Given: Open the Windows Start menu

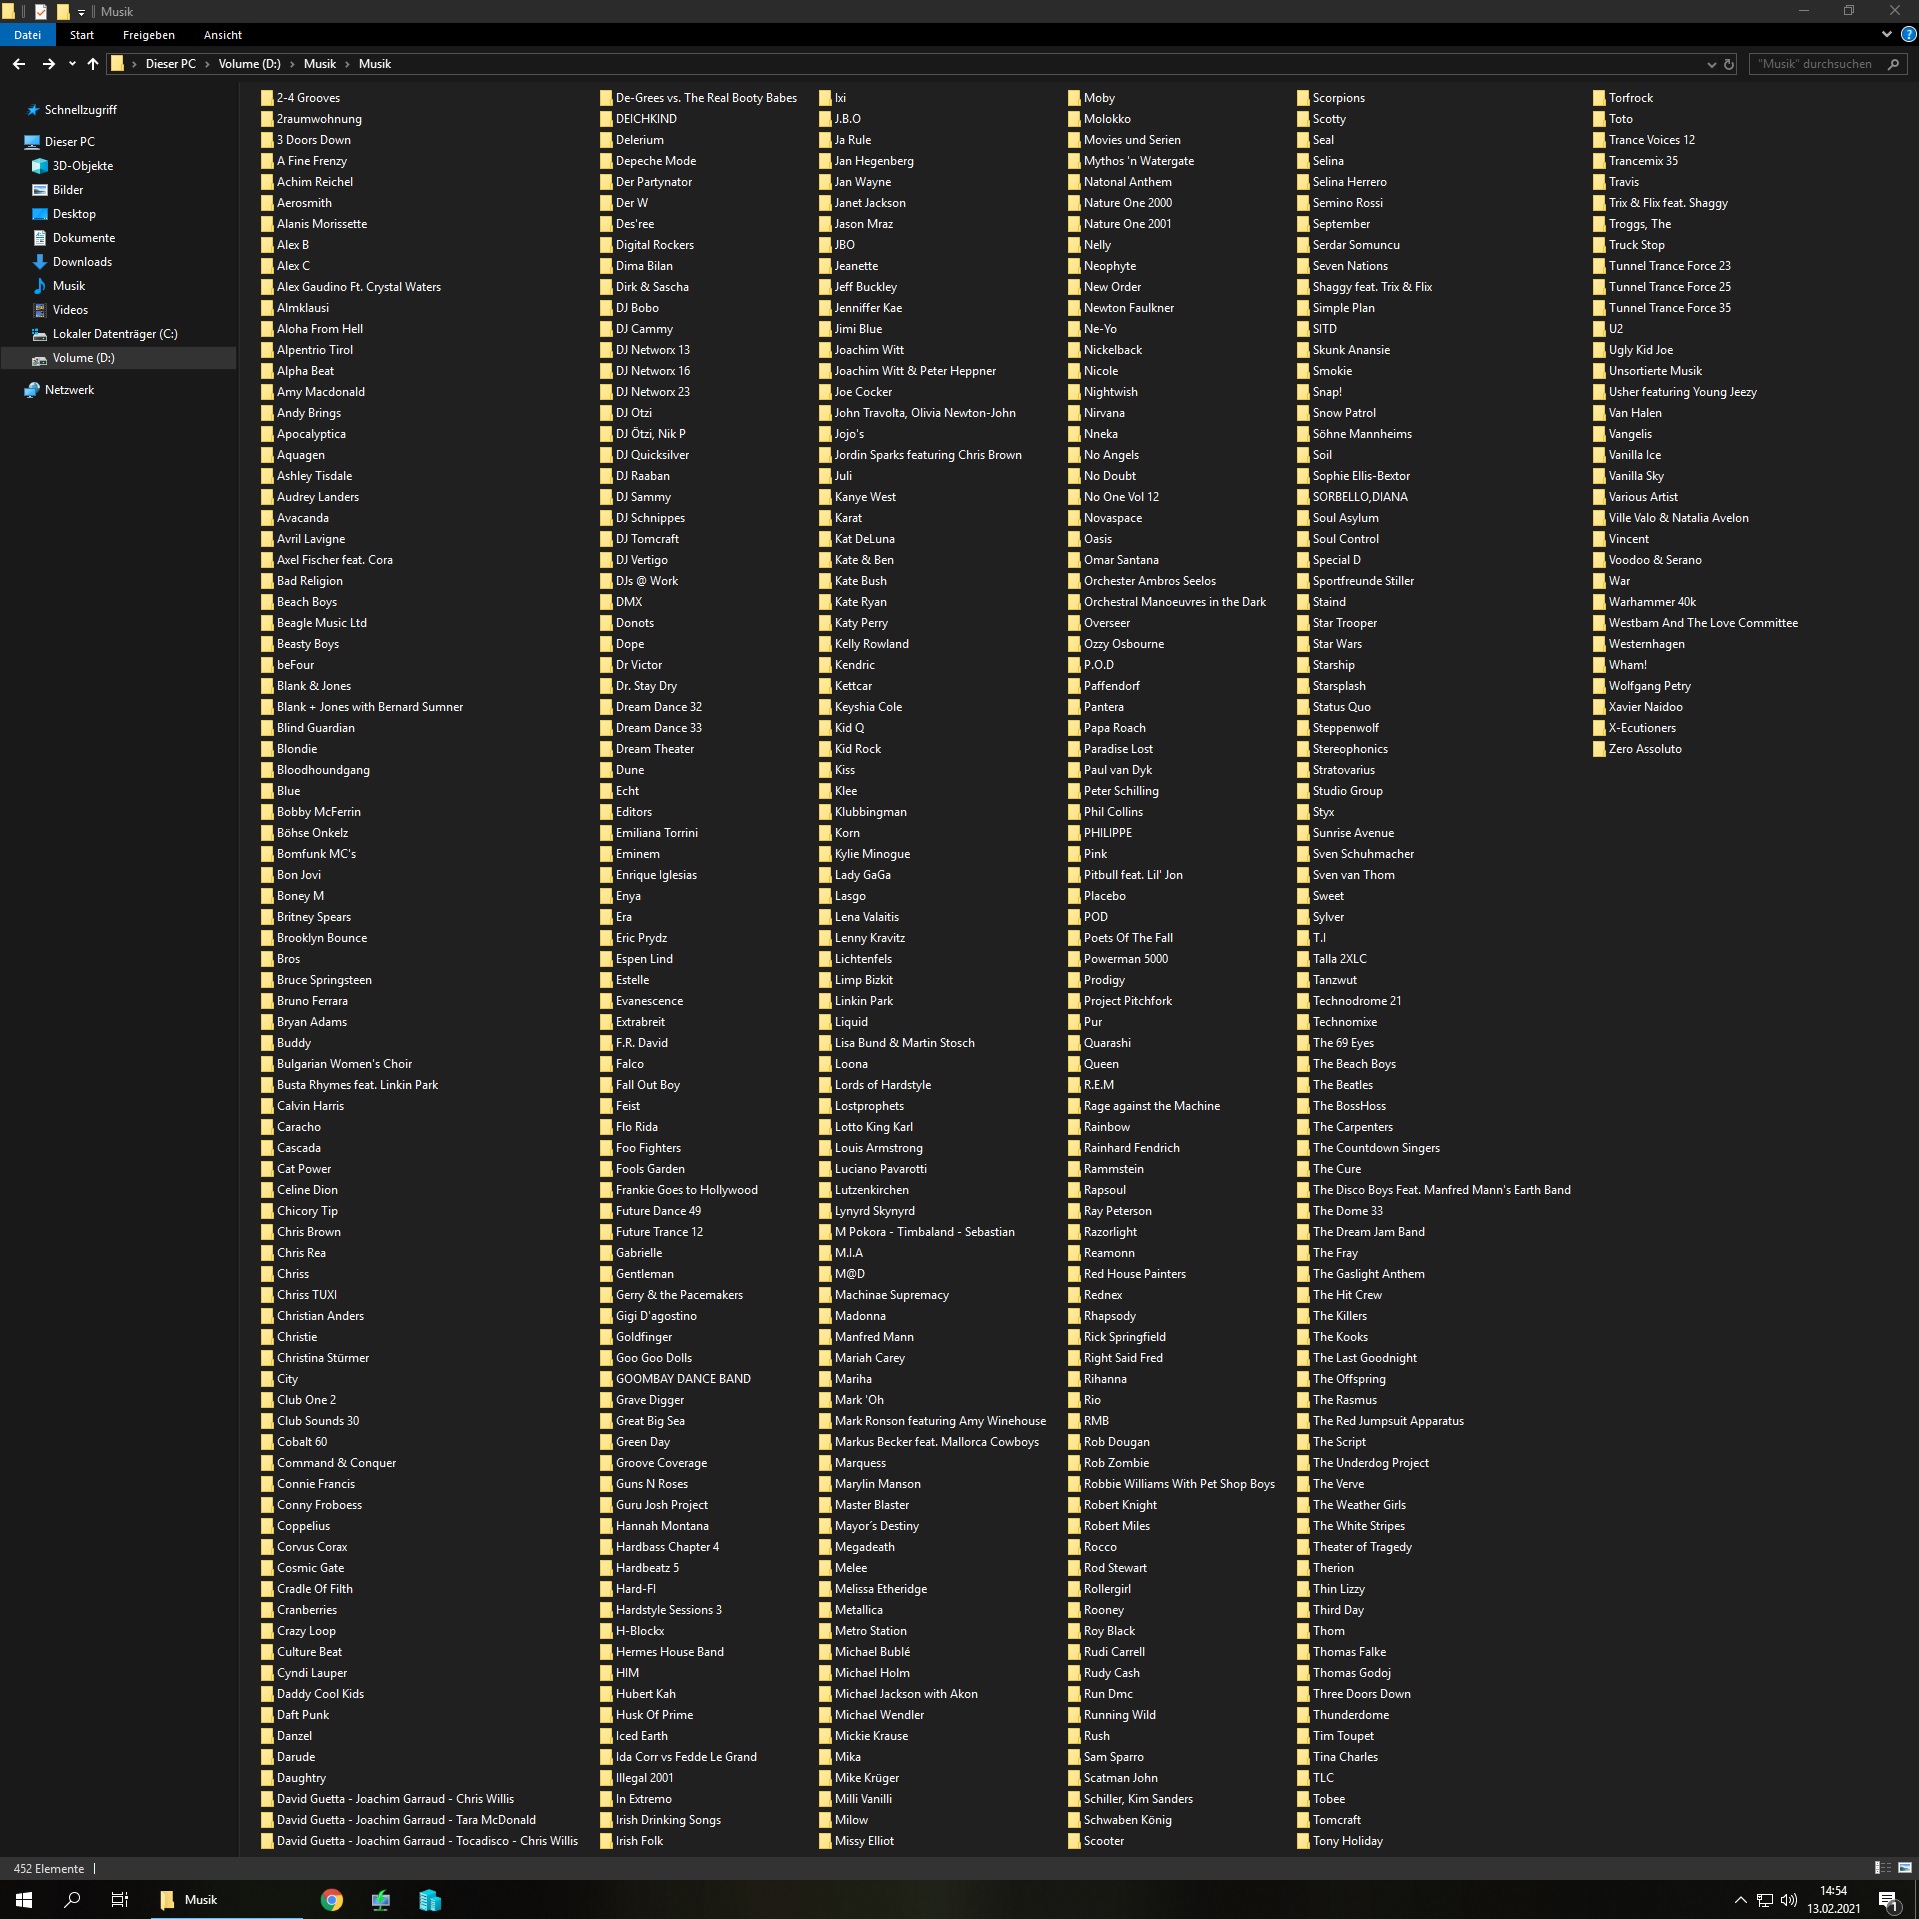Looking at the screenshot, I should 24,1899.
